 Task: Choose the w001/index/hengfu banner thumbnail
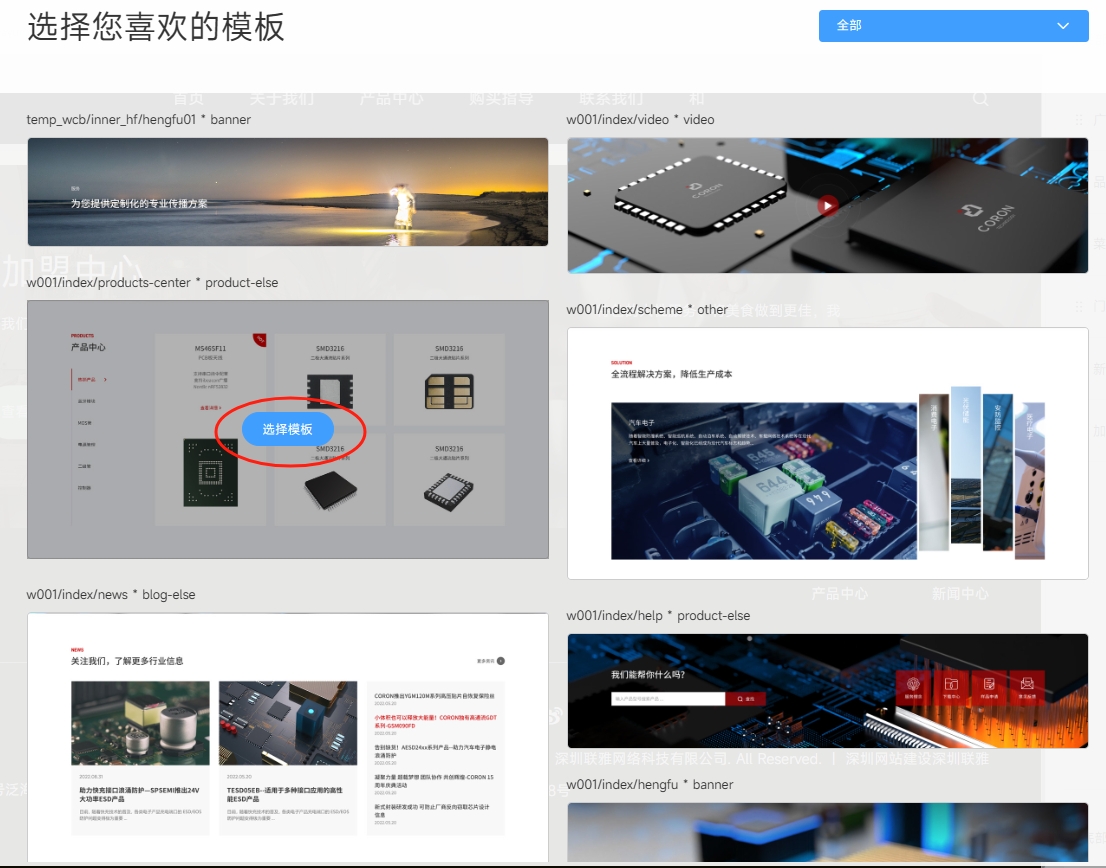827,832
